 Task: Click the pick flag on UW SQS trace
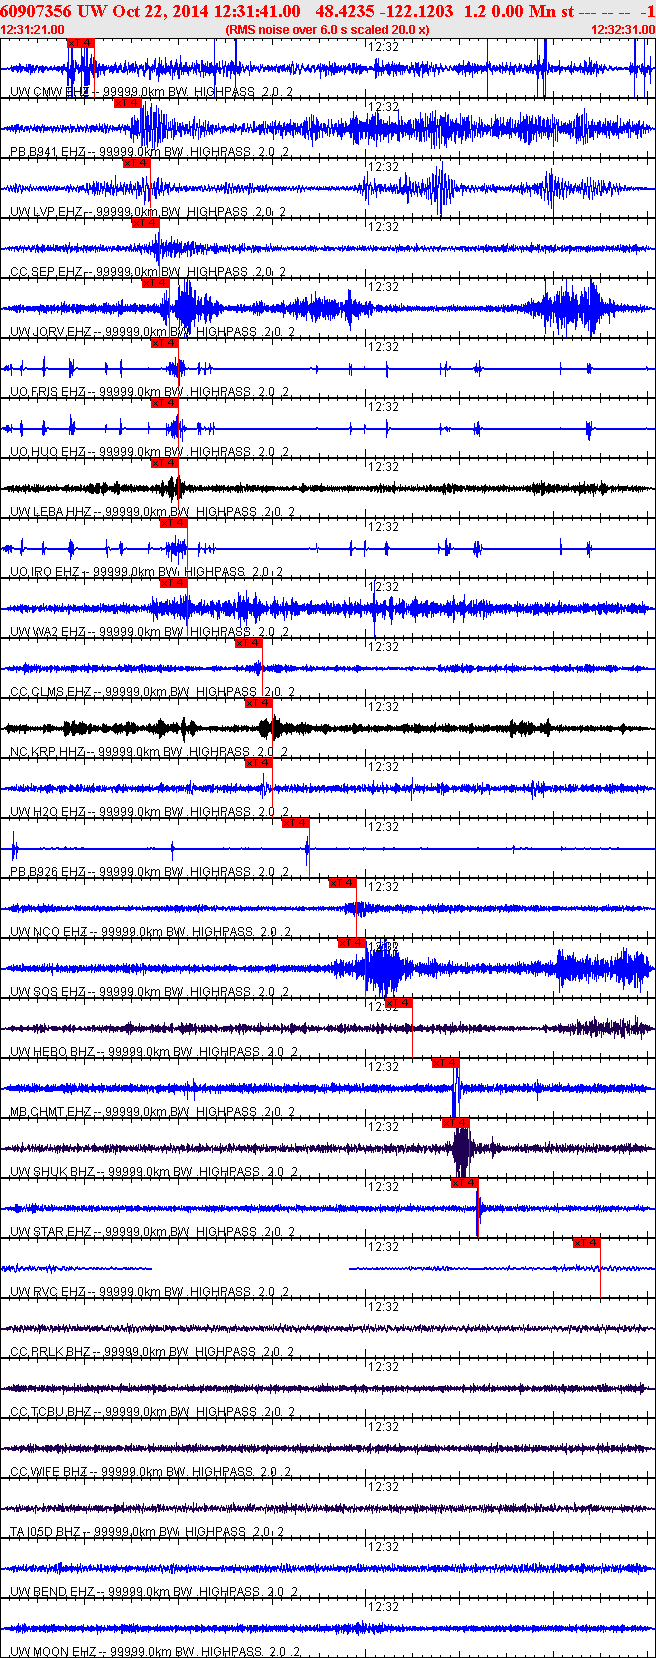(351, 943)
